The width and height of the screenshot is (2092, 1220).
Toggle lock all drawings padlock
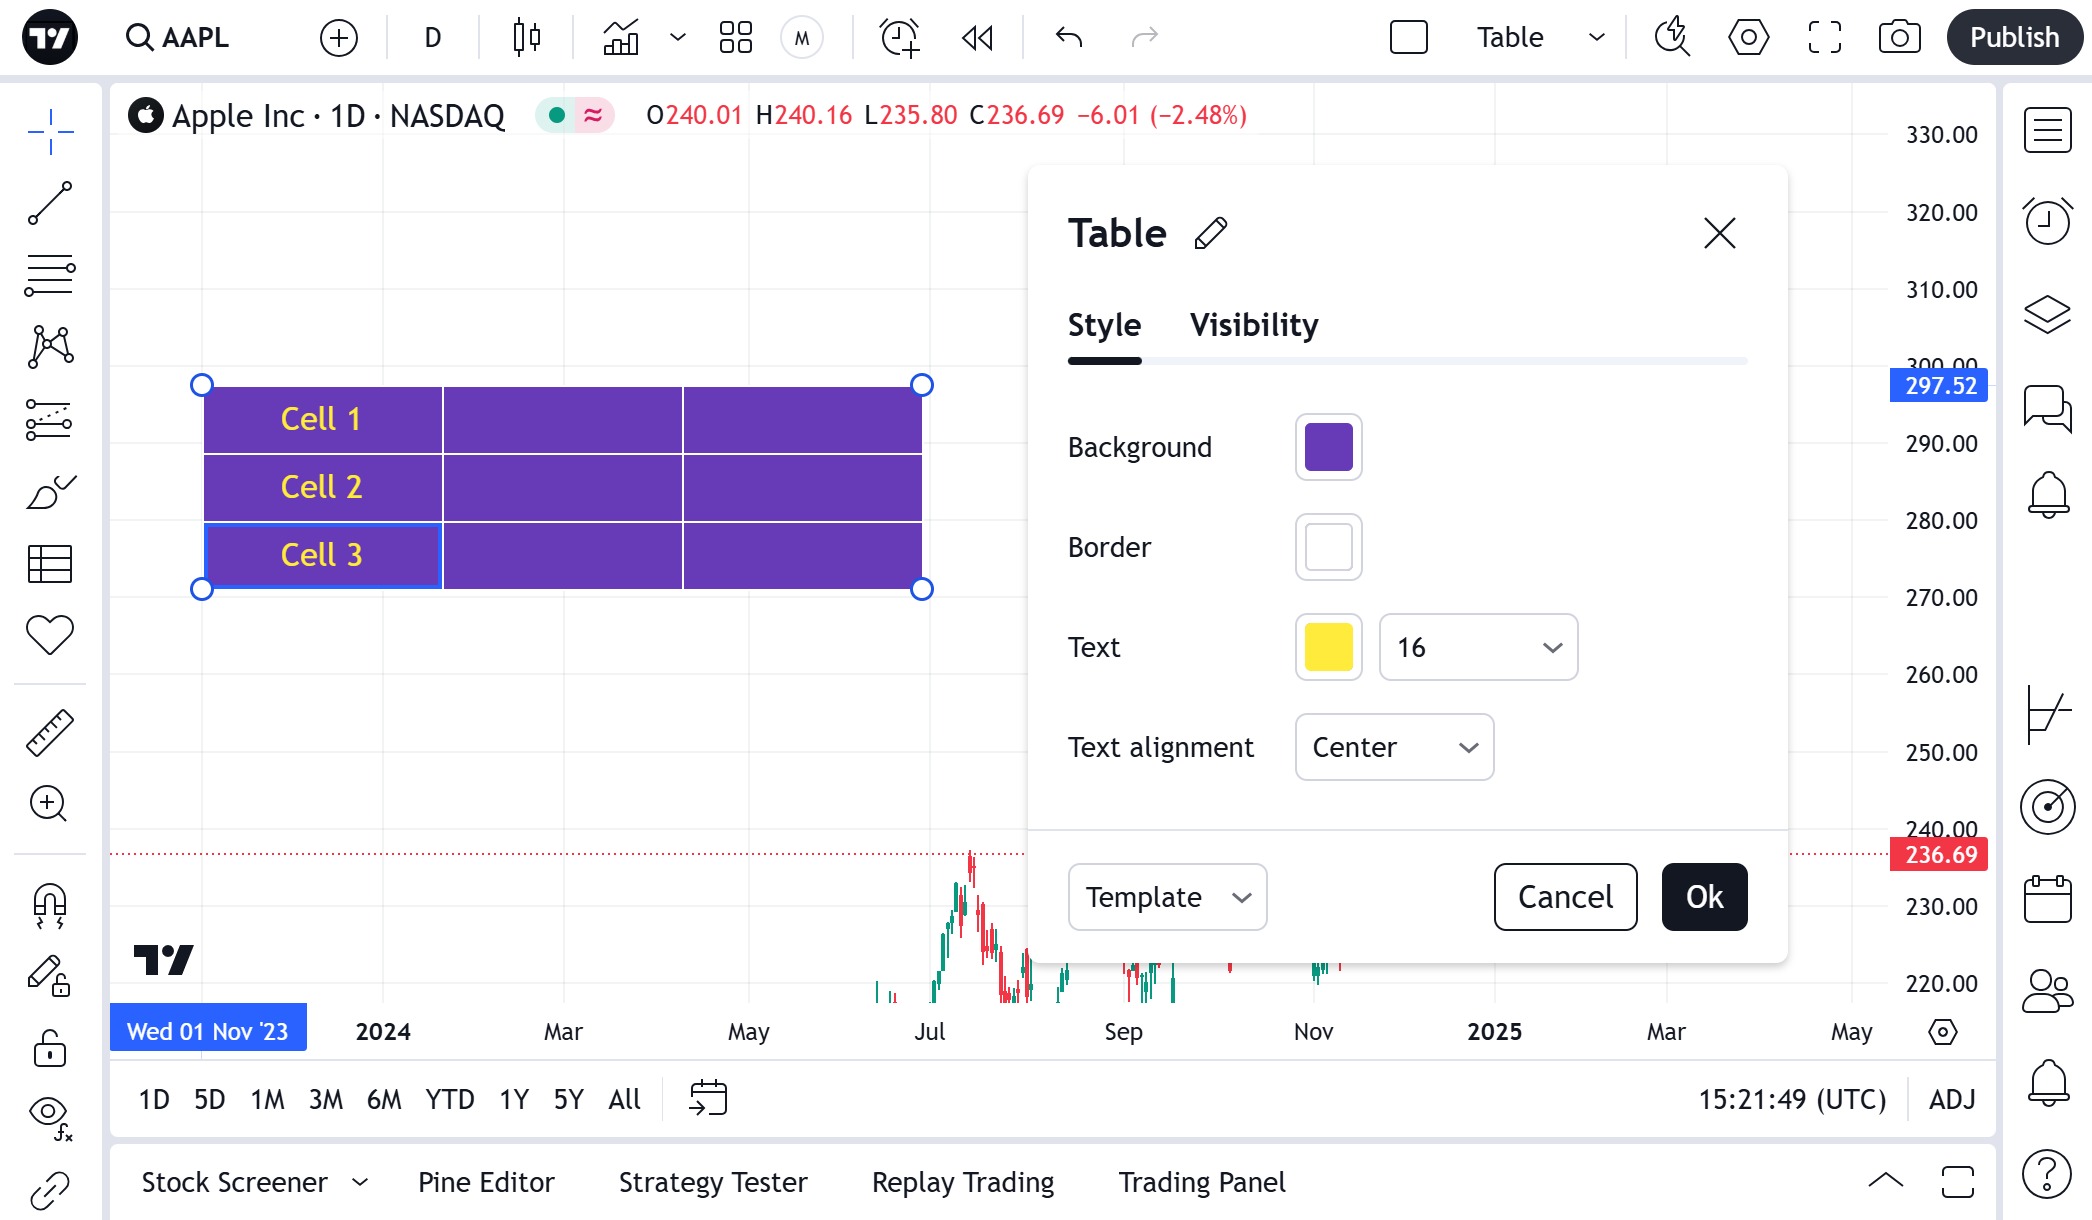[50, 1049]
